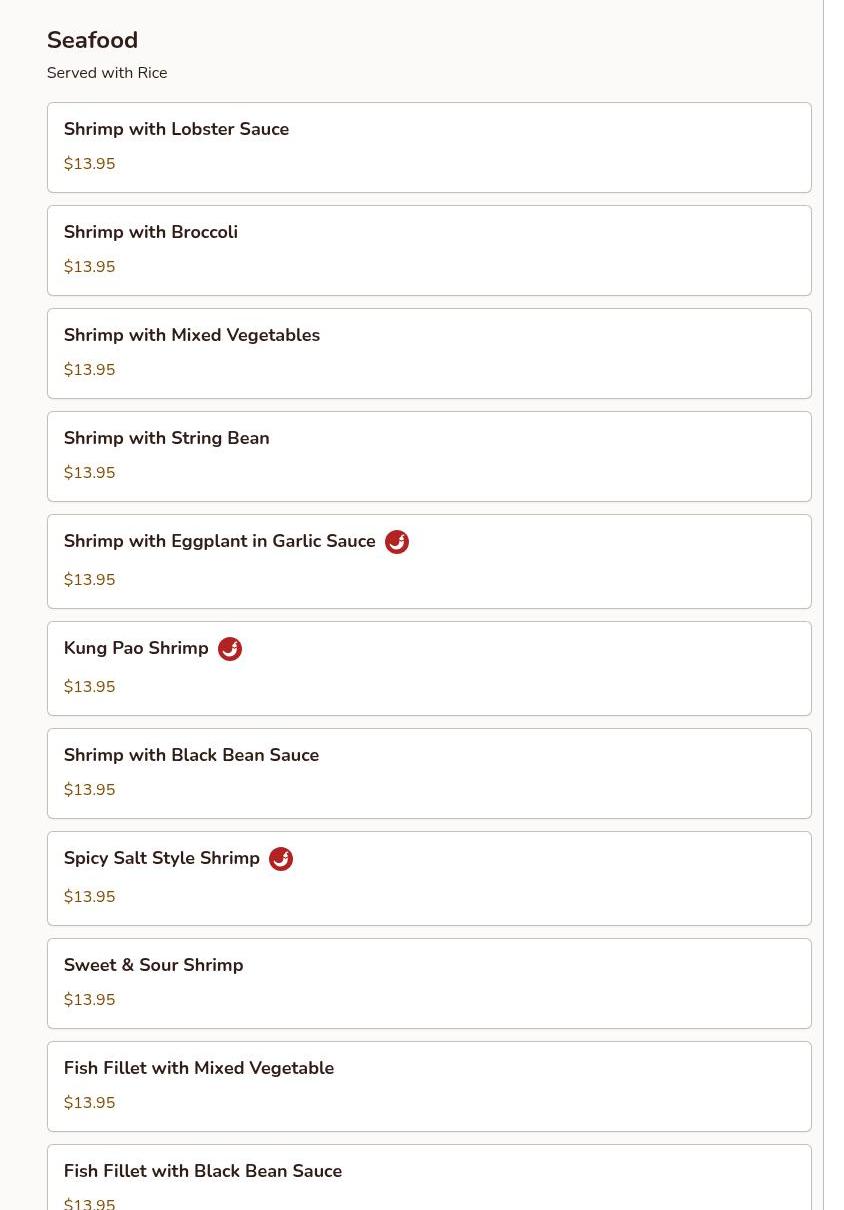The height and width of the screenshot is (1210, 844).
Task: Open Fish Fillet with Mixed Vegetable
Action: 429,1086
